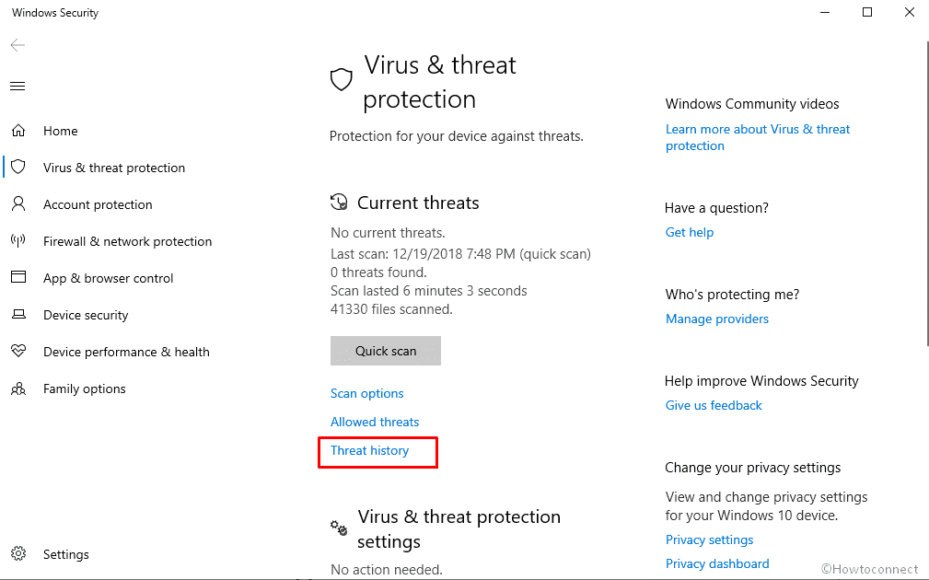Open Firewall & network protection section
The width and height of the screenshot is (929, 580).
point(127,241)
